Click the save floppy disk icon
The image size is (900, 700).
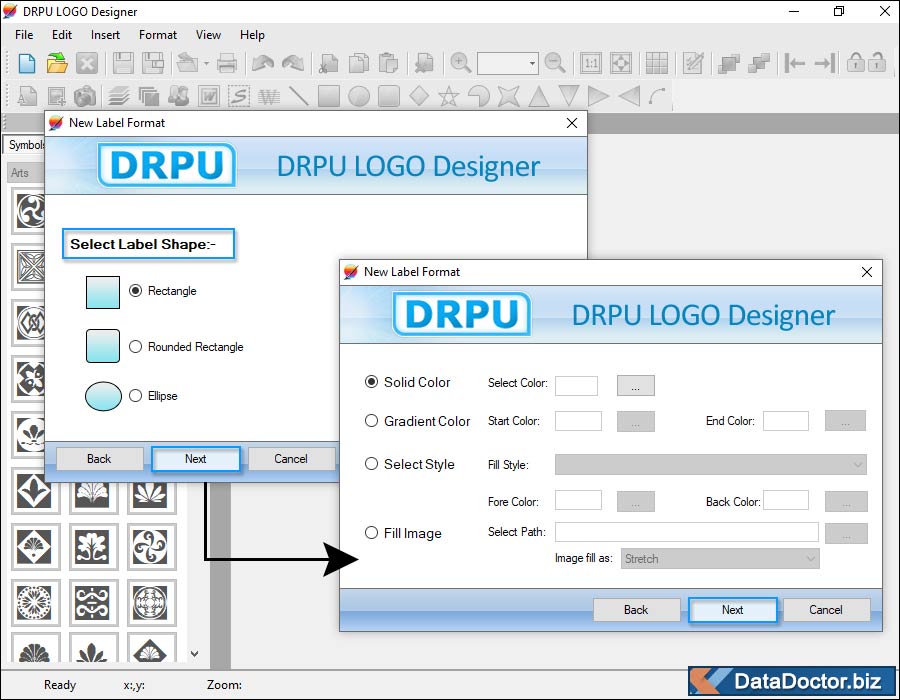coord(123,63)
